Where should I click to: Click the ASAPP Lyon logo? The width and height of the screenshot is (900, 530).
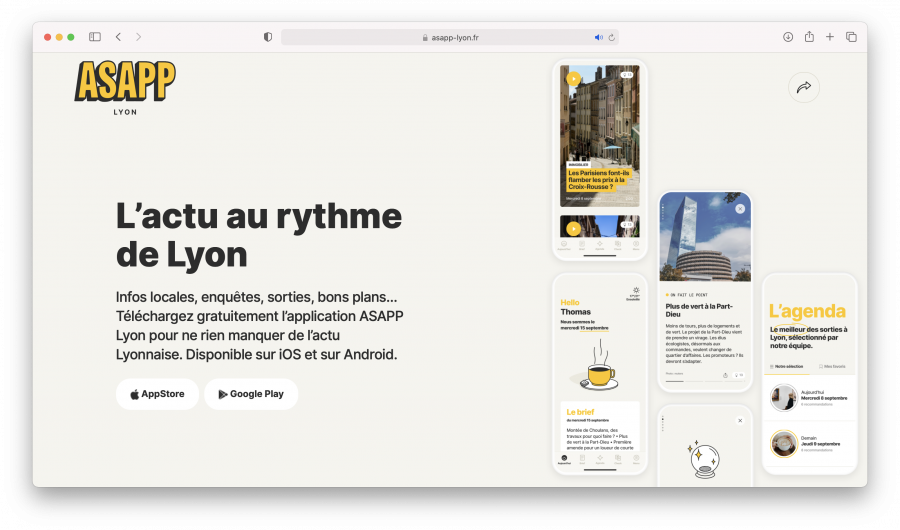(x=125, y=87)
